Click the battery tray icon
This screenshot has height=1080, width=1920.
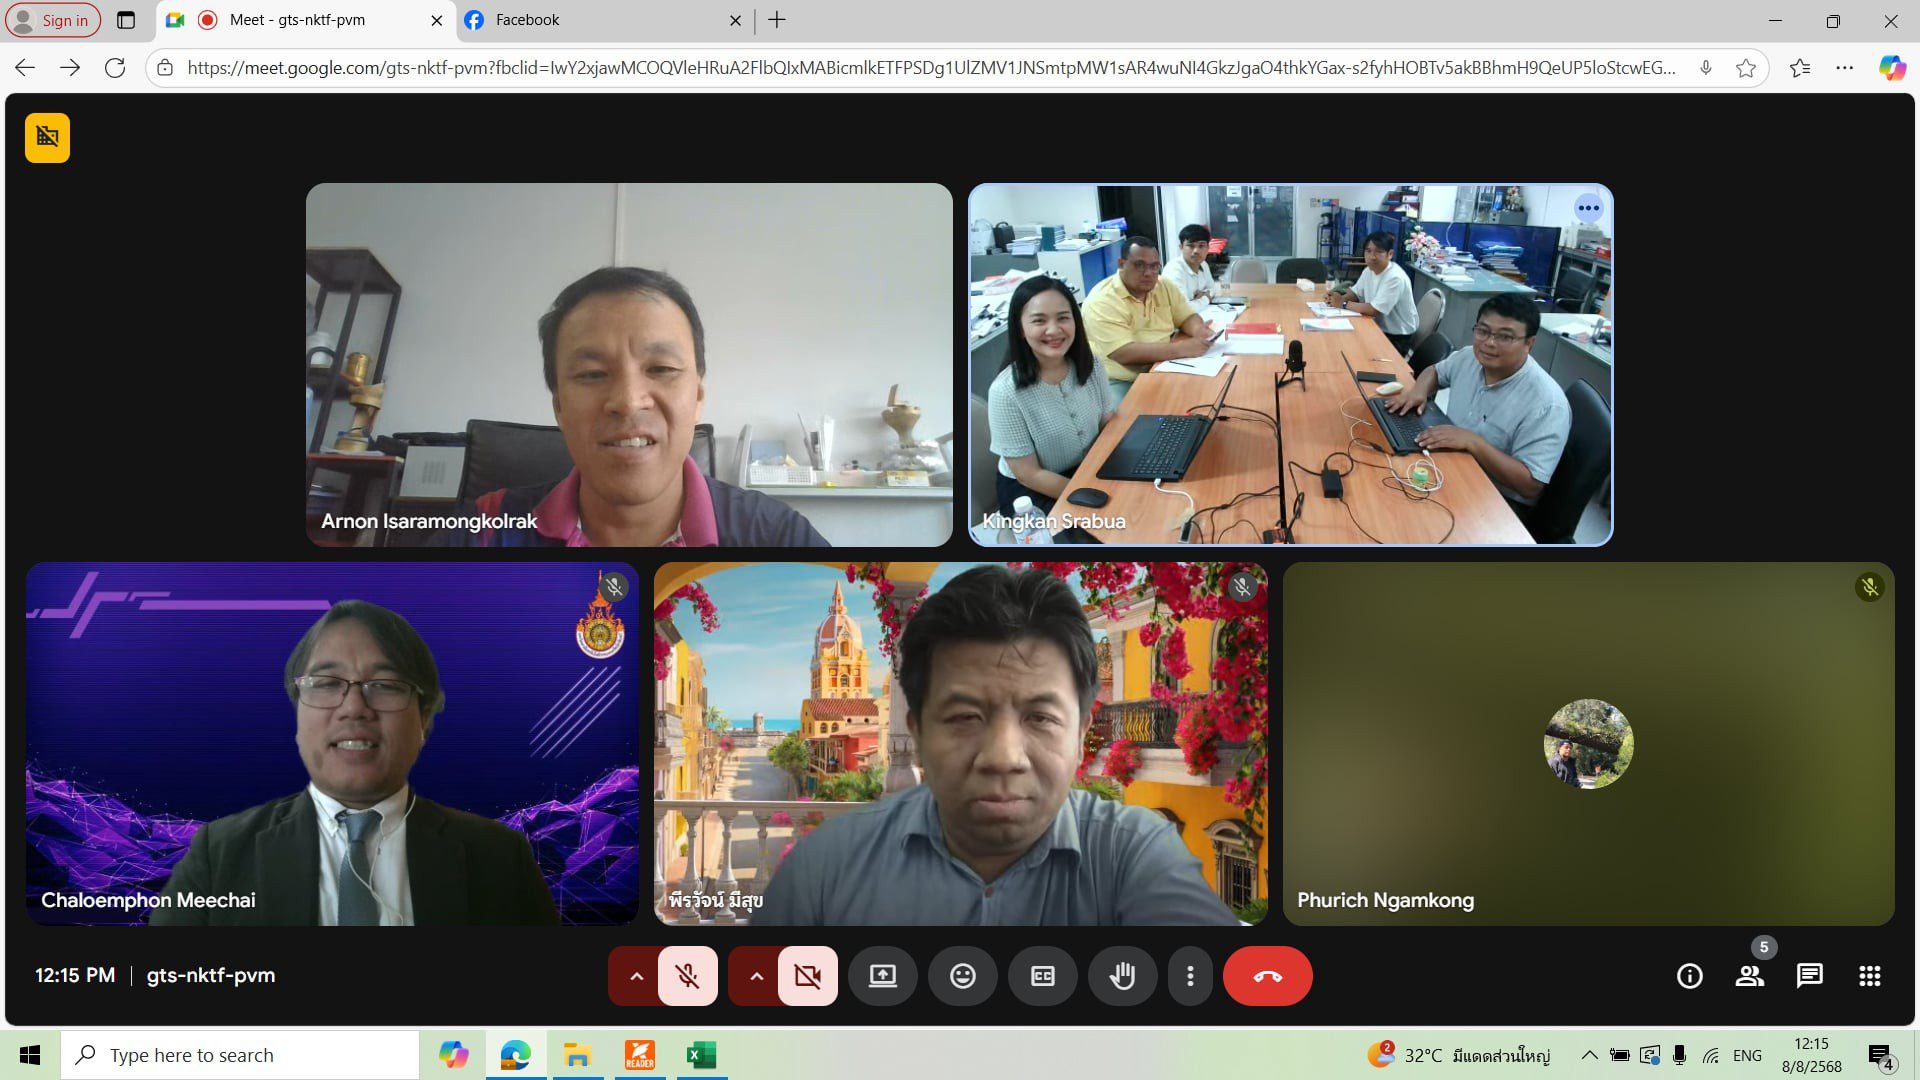point(1620,1055)
